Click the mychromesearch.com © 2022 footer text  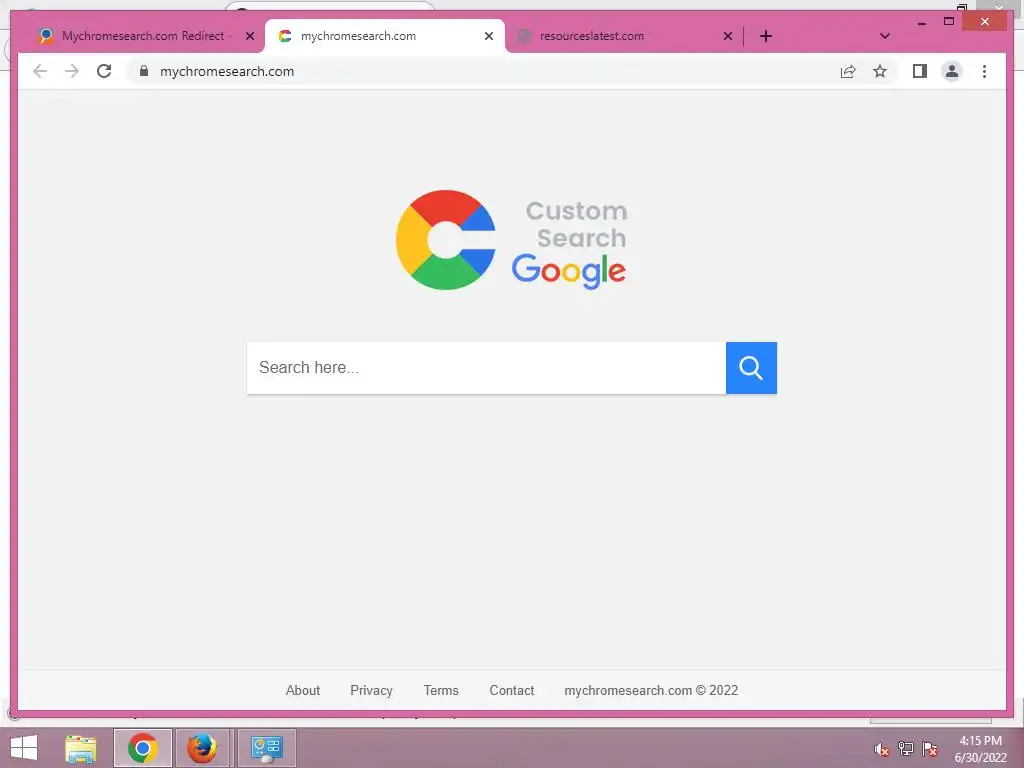[x=651, y=690]
